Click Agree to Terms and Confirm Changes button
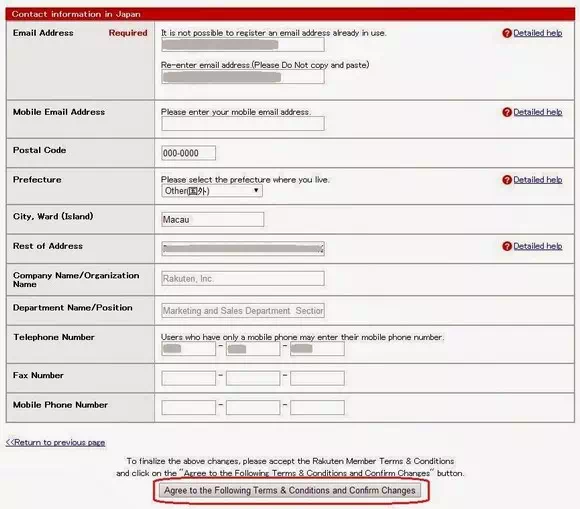Image resolution: width=580 pixels, height=509 pixels. pyautogui.click(x=290, y=491)
